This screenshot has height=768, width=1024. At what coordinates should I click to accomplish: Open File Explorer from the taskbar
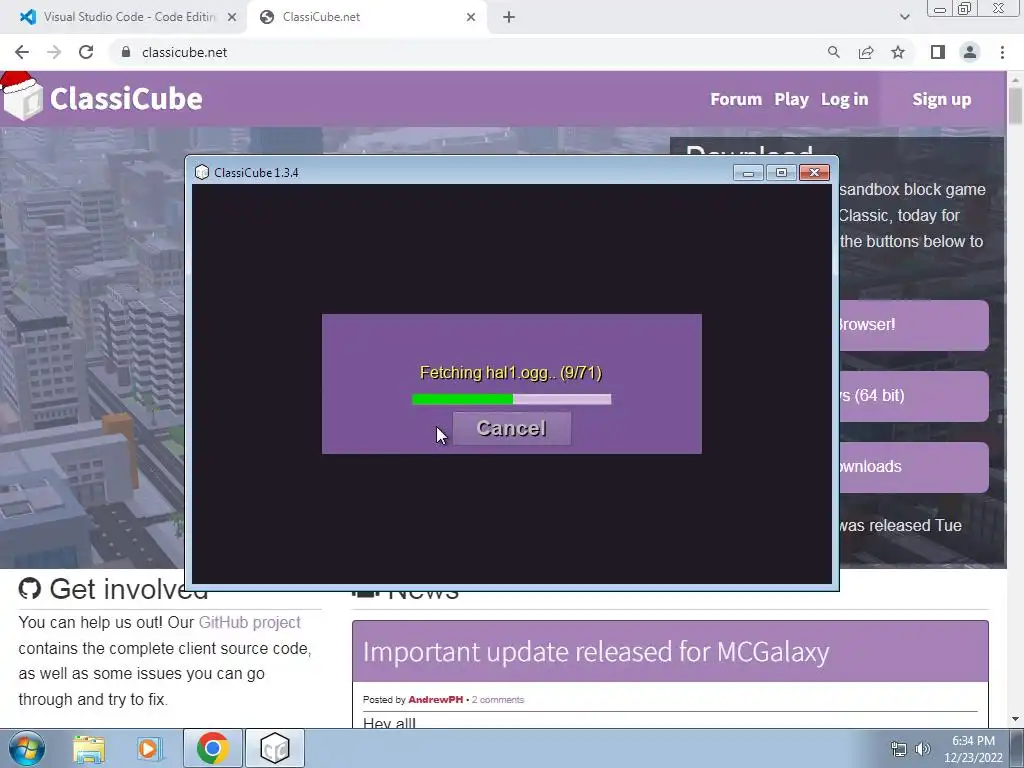pos(89,748)
